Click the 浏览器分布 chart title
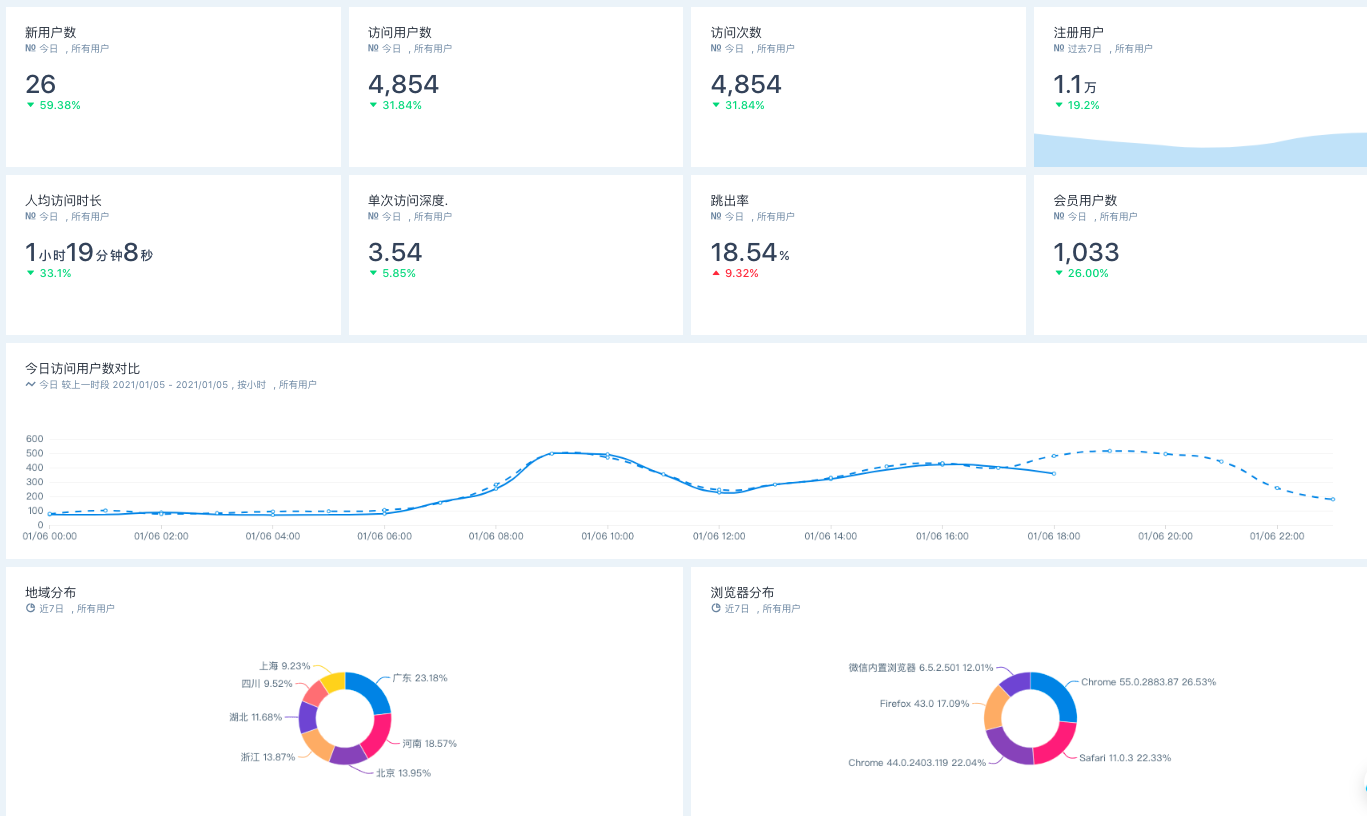The image size is (1367, 816). pyautogui.click(x=742, y=592)
